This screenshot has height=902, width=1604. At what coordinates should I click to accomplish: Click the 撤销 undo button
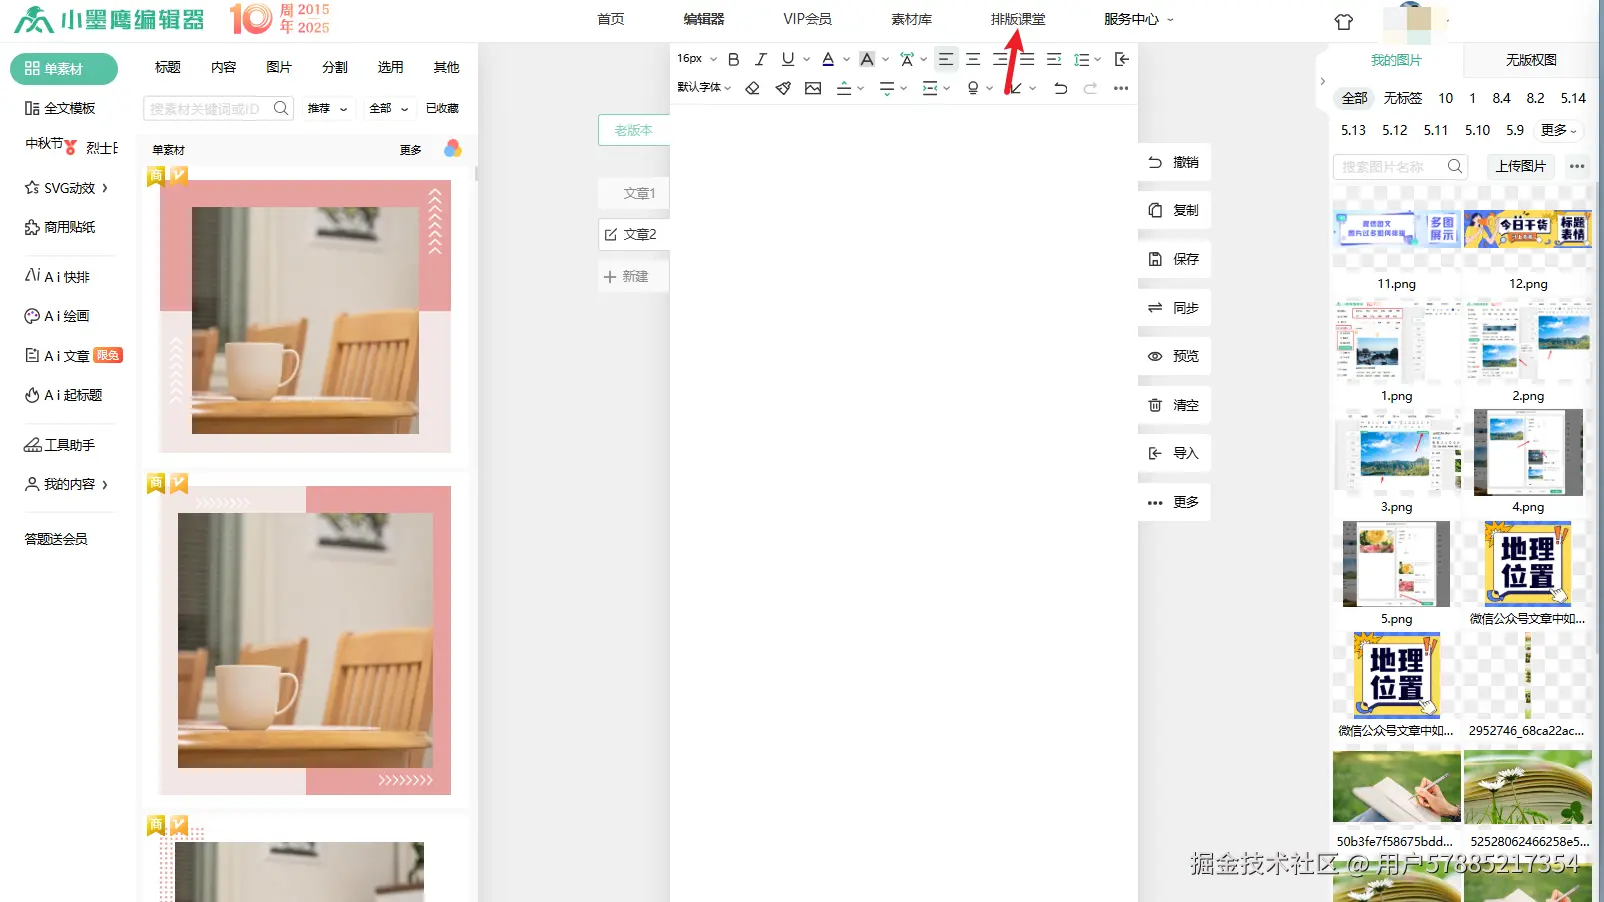(x=1174, y=162)
